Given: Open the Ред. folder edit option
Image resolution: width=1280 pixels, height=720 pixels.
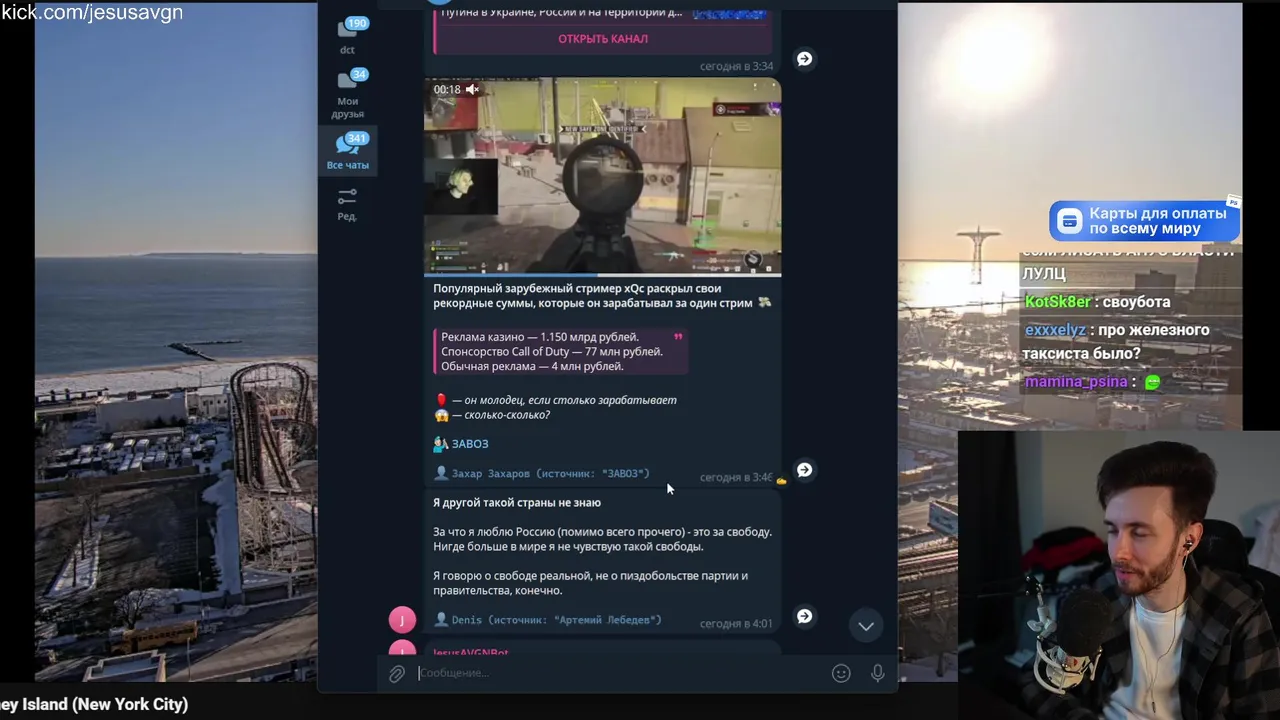Looking at the screenshot, I should tap(347, 204).
